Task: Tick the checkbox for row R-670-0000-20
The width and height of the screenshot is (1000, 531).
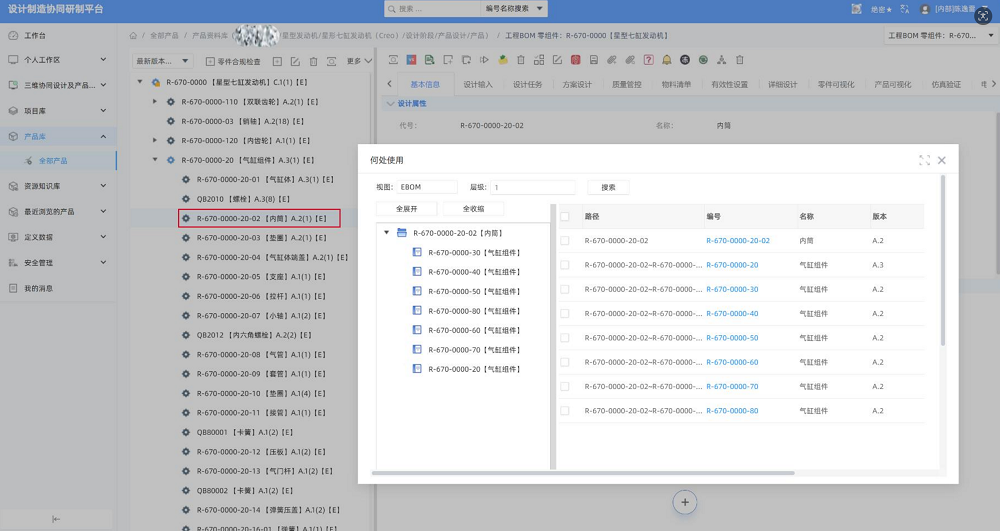Action: coord(564,265)
